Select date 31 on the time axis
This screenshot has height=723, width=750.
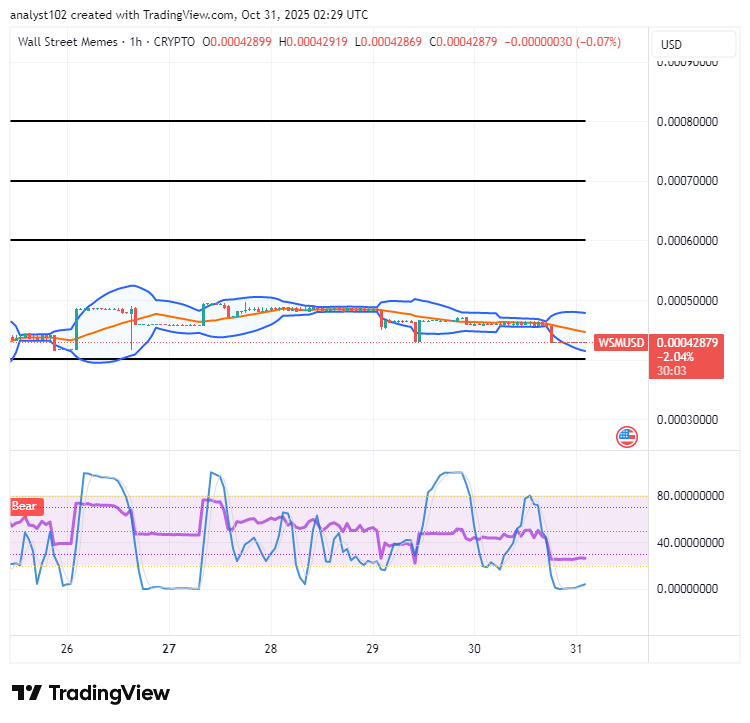coord(576,649)
